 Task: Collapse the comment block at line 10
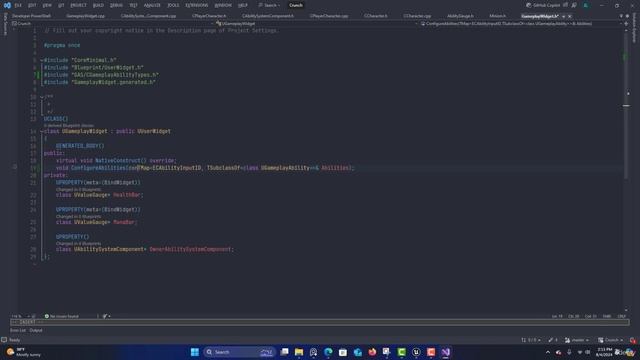click(x=41, y=97)
